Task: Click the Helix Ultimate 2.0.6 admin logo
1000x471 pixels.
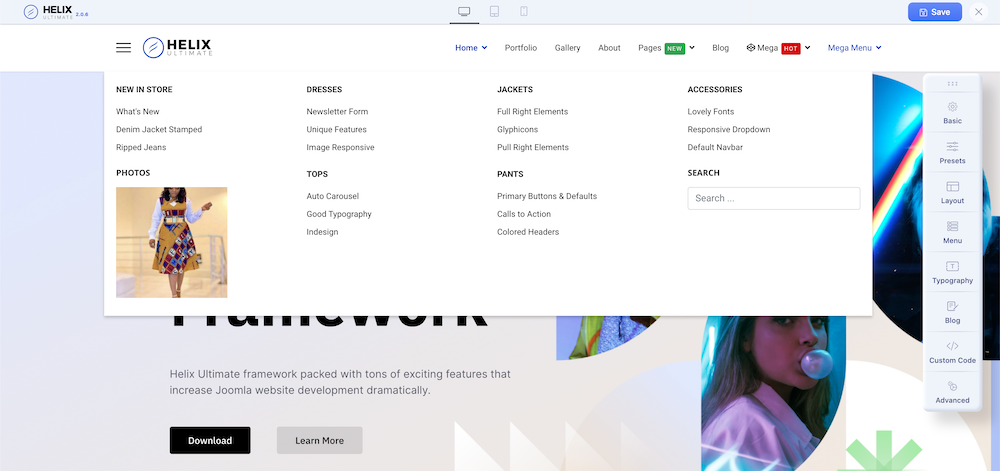Action: pyautogui.click(x=55, y=11)
